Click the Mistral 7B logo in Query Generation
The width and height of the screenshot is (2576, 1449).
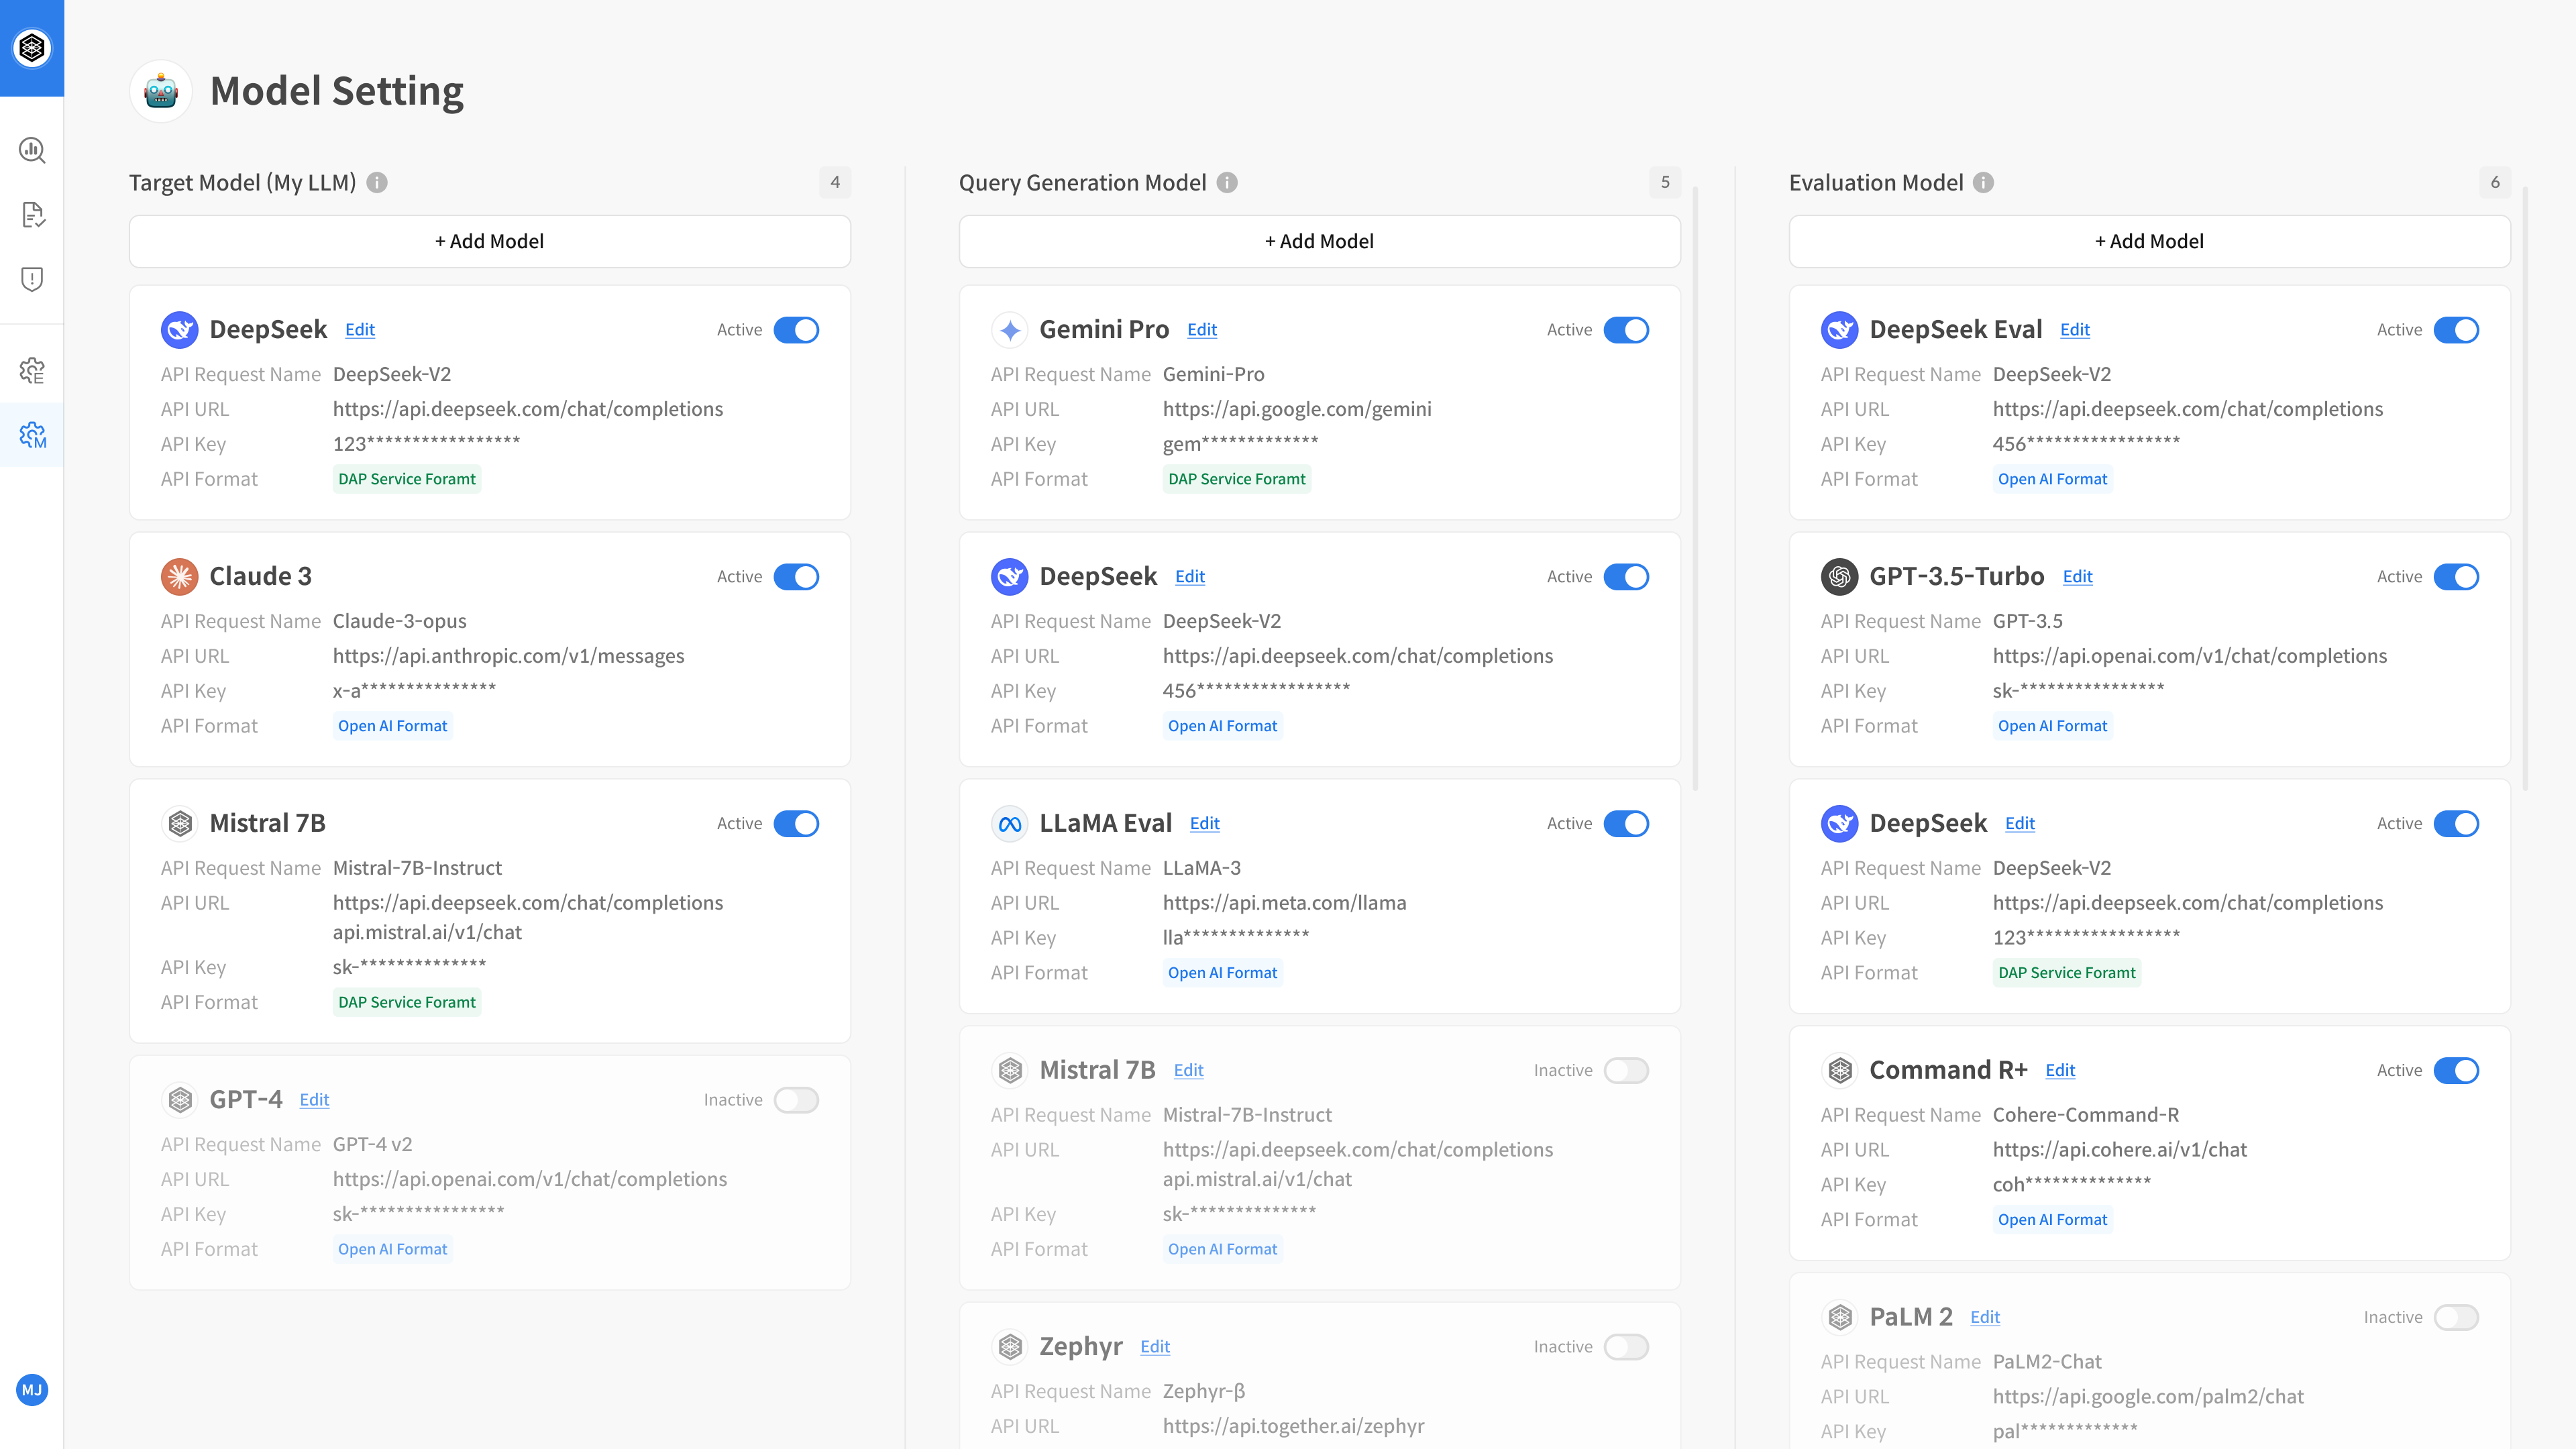pos(1010,1071)
